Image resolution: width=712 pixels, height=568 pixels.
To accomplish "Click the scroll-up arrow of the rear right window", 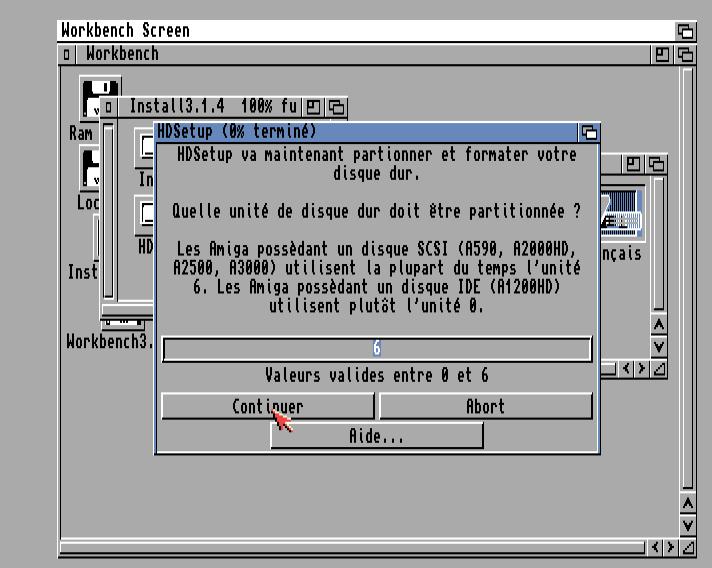I will [x=659, y=325].
